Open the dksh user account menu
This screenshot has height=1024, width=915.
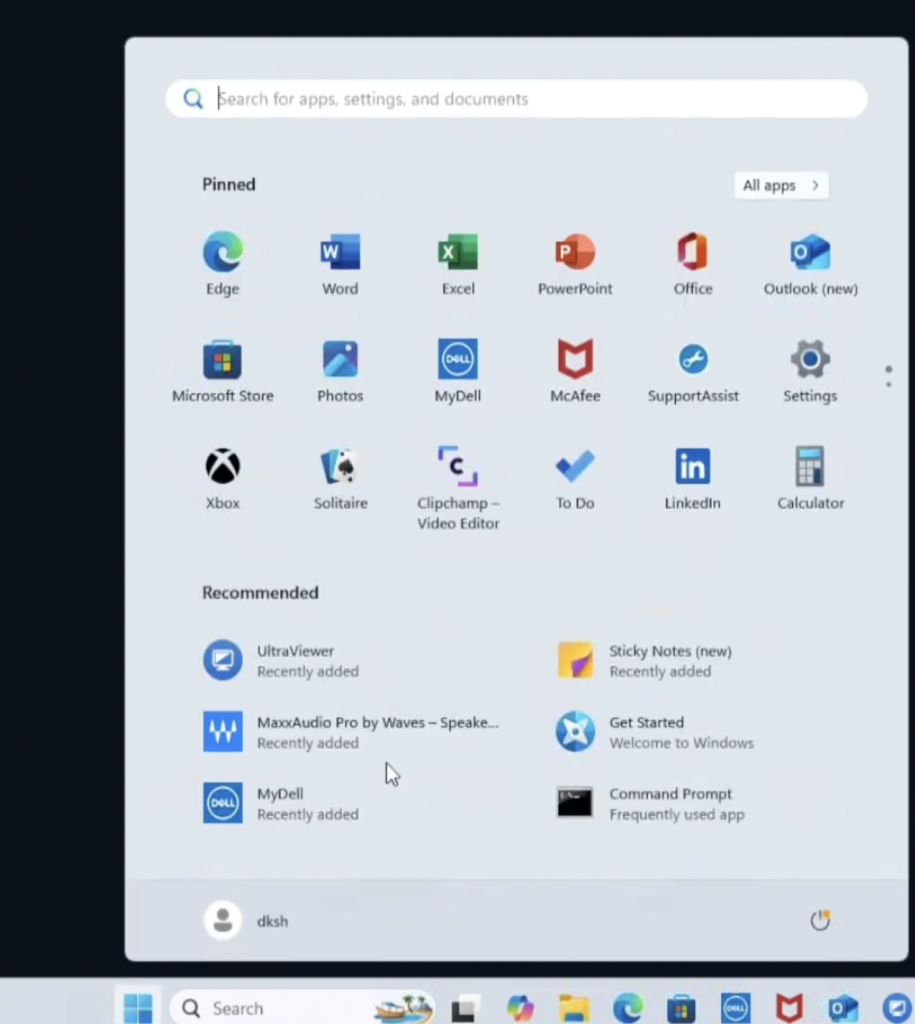(247, 921)
